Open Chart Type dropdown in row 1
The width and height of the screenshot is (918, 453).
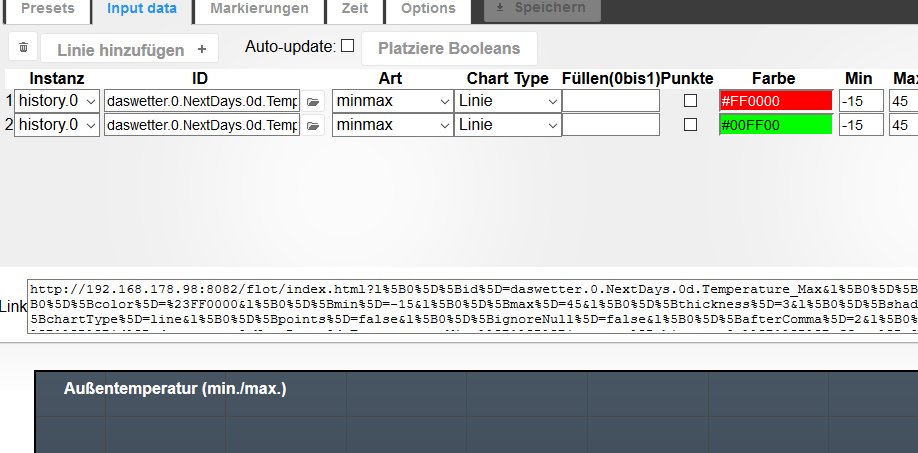[508, 101]
